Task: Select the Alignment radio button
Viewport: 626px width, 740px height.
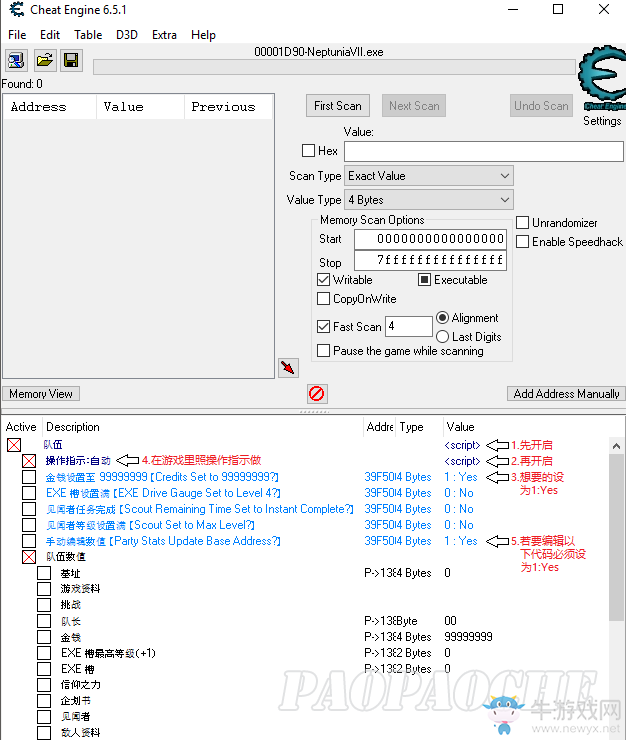Action: point(442,318)
